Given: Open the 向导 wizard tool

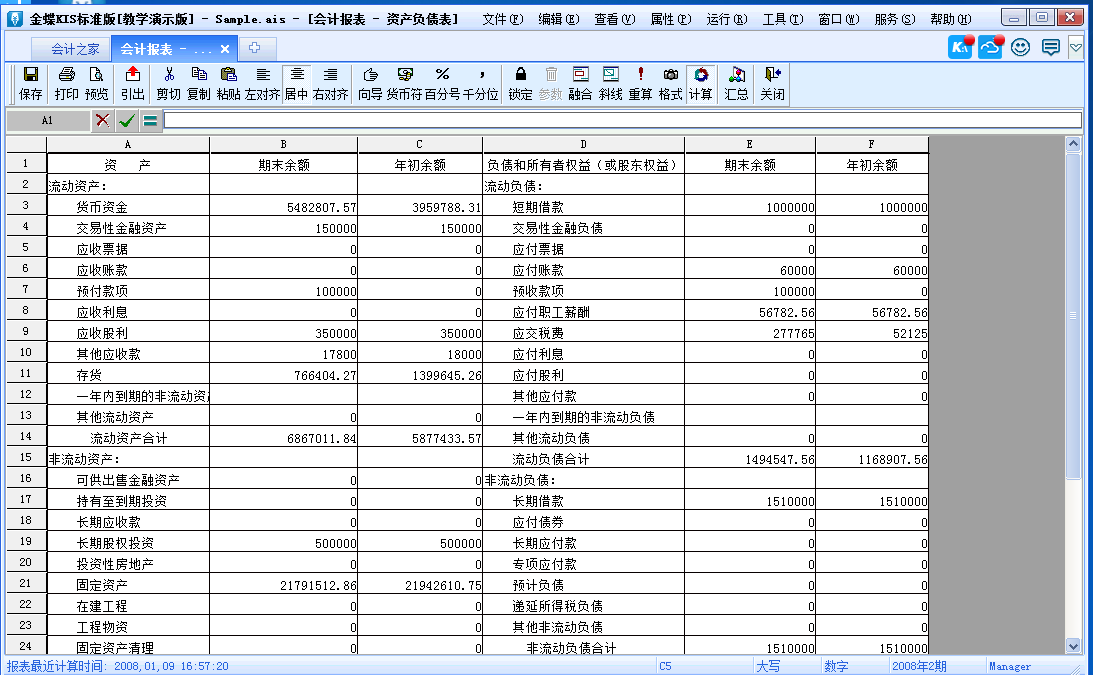Looking at the screenshot, I should (x=370, y=83).
